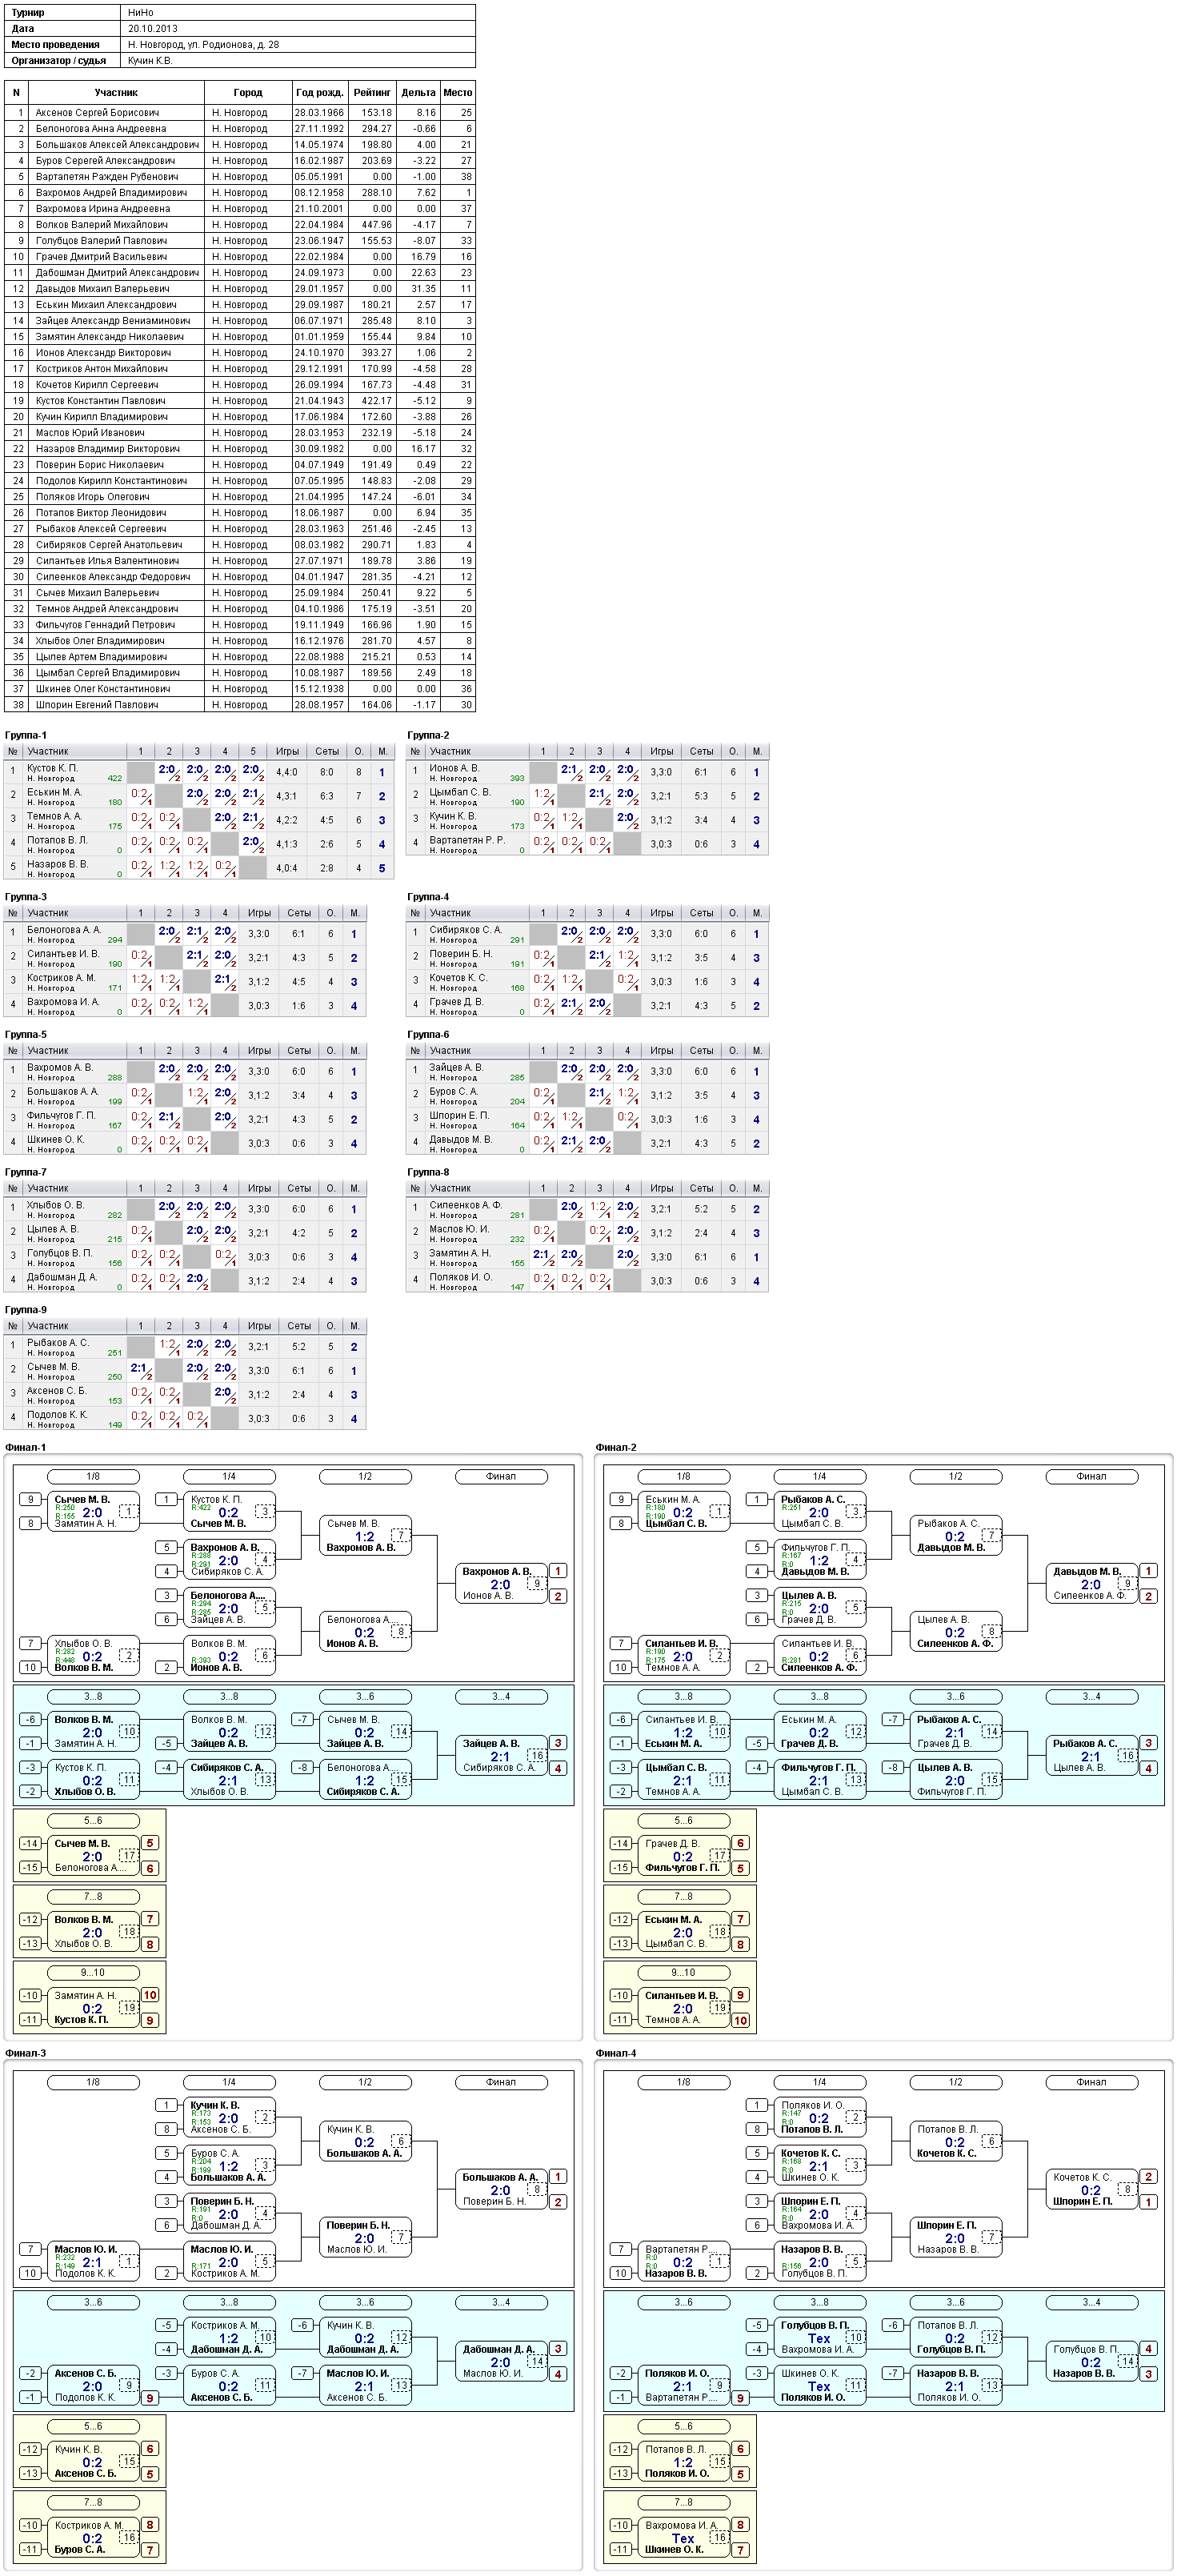Click the "Участник" column header in participants table

(116, 92)
